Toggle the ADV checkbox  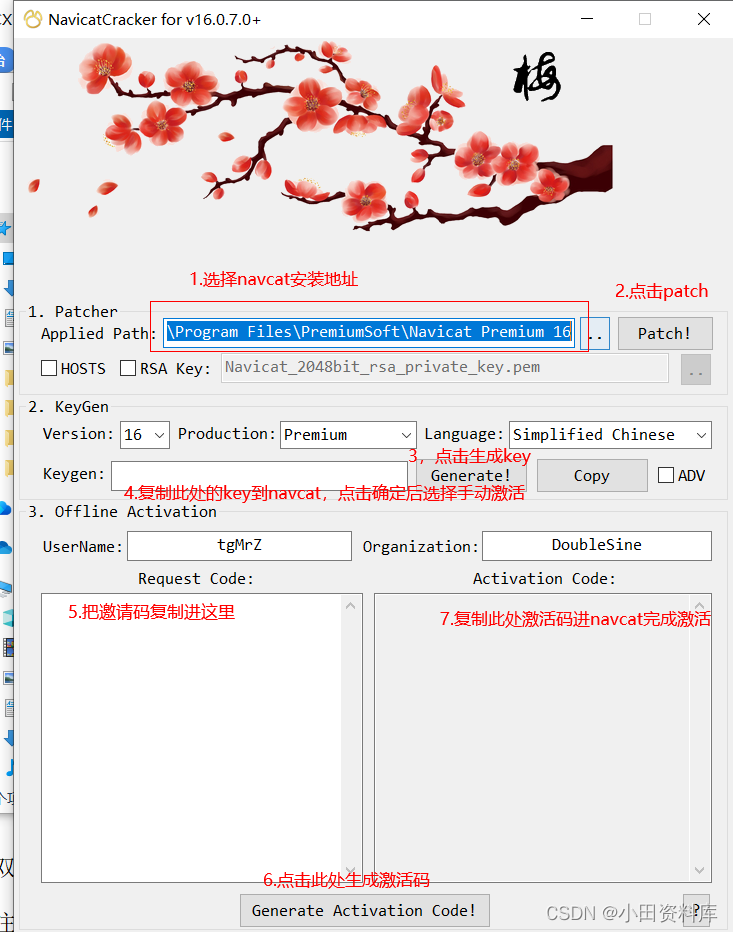tap(666, 476)
